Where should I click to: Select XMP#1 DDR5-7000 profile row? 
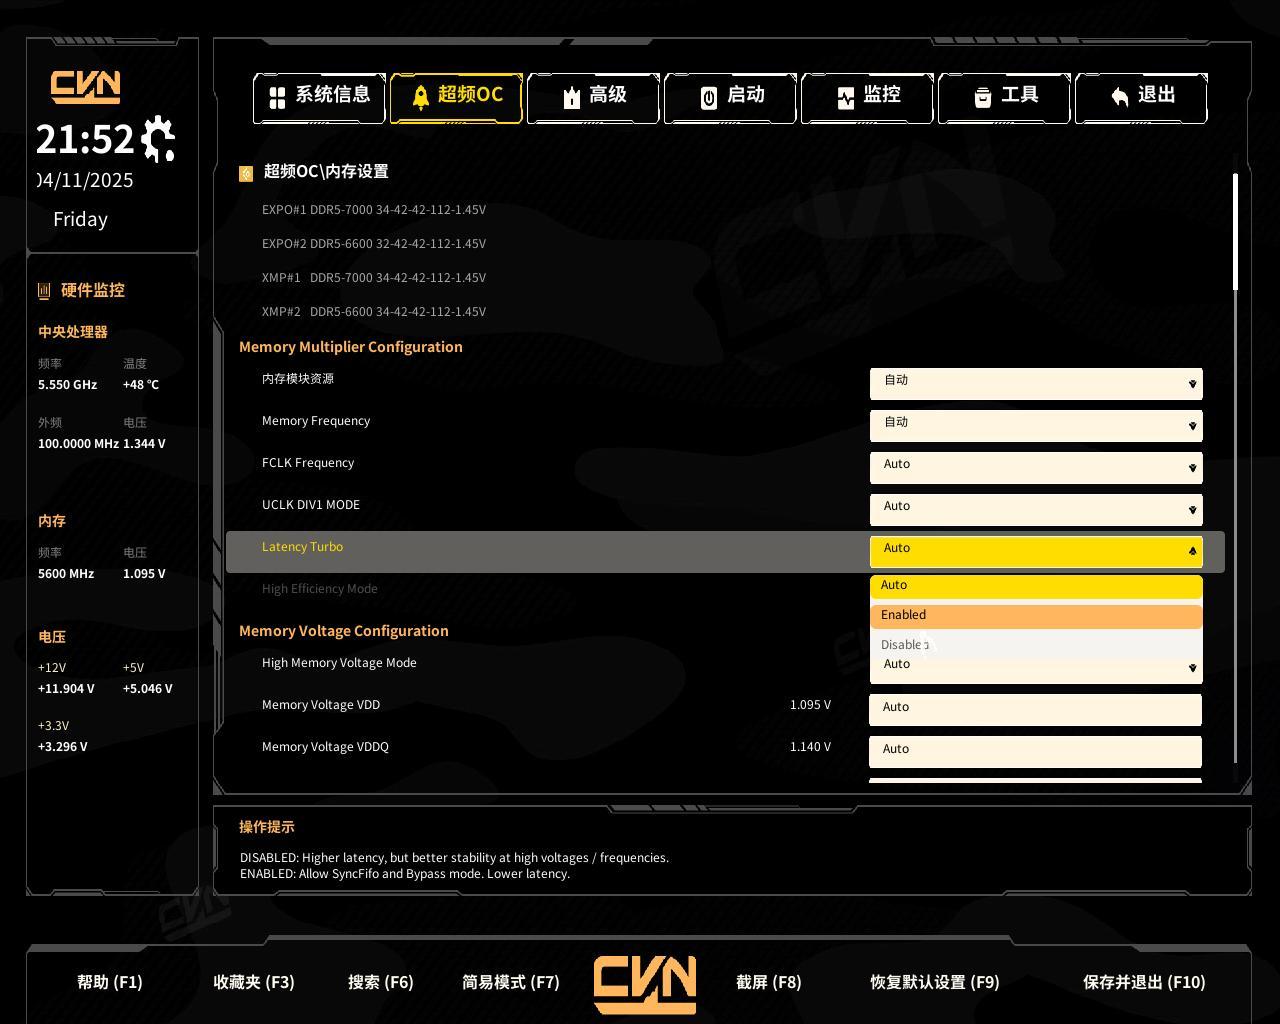374,278
